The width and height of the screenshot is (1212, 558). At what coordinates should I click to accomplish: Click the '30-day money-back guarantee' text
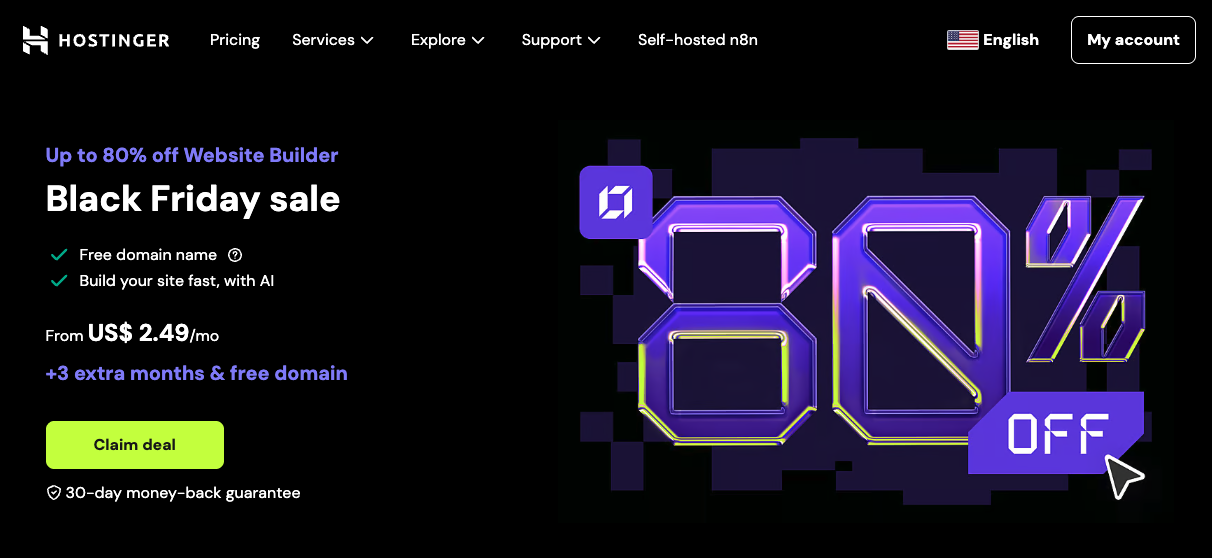click(183, 493)
